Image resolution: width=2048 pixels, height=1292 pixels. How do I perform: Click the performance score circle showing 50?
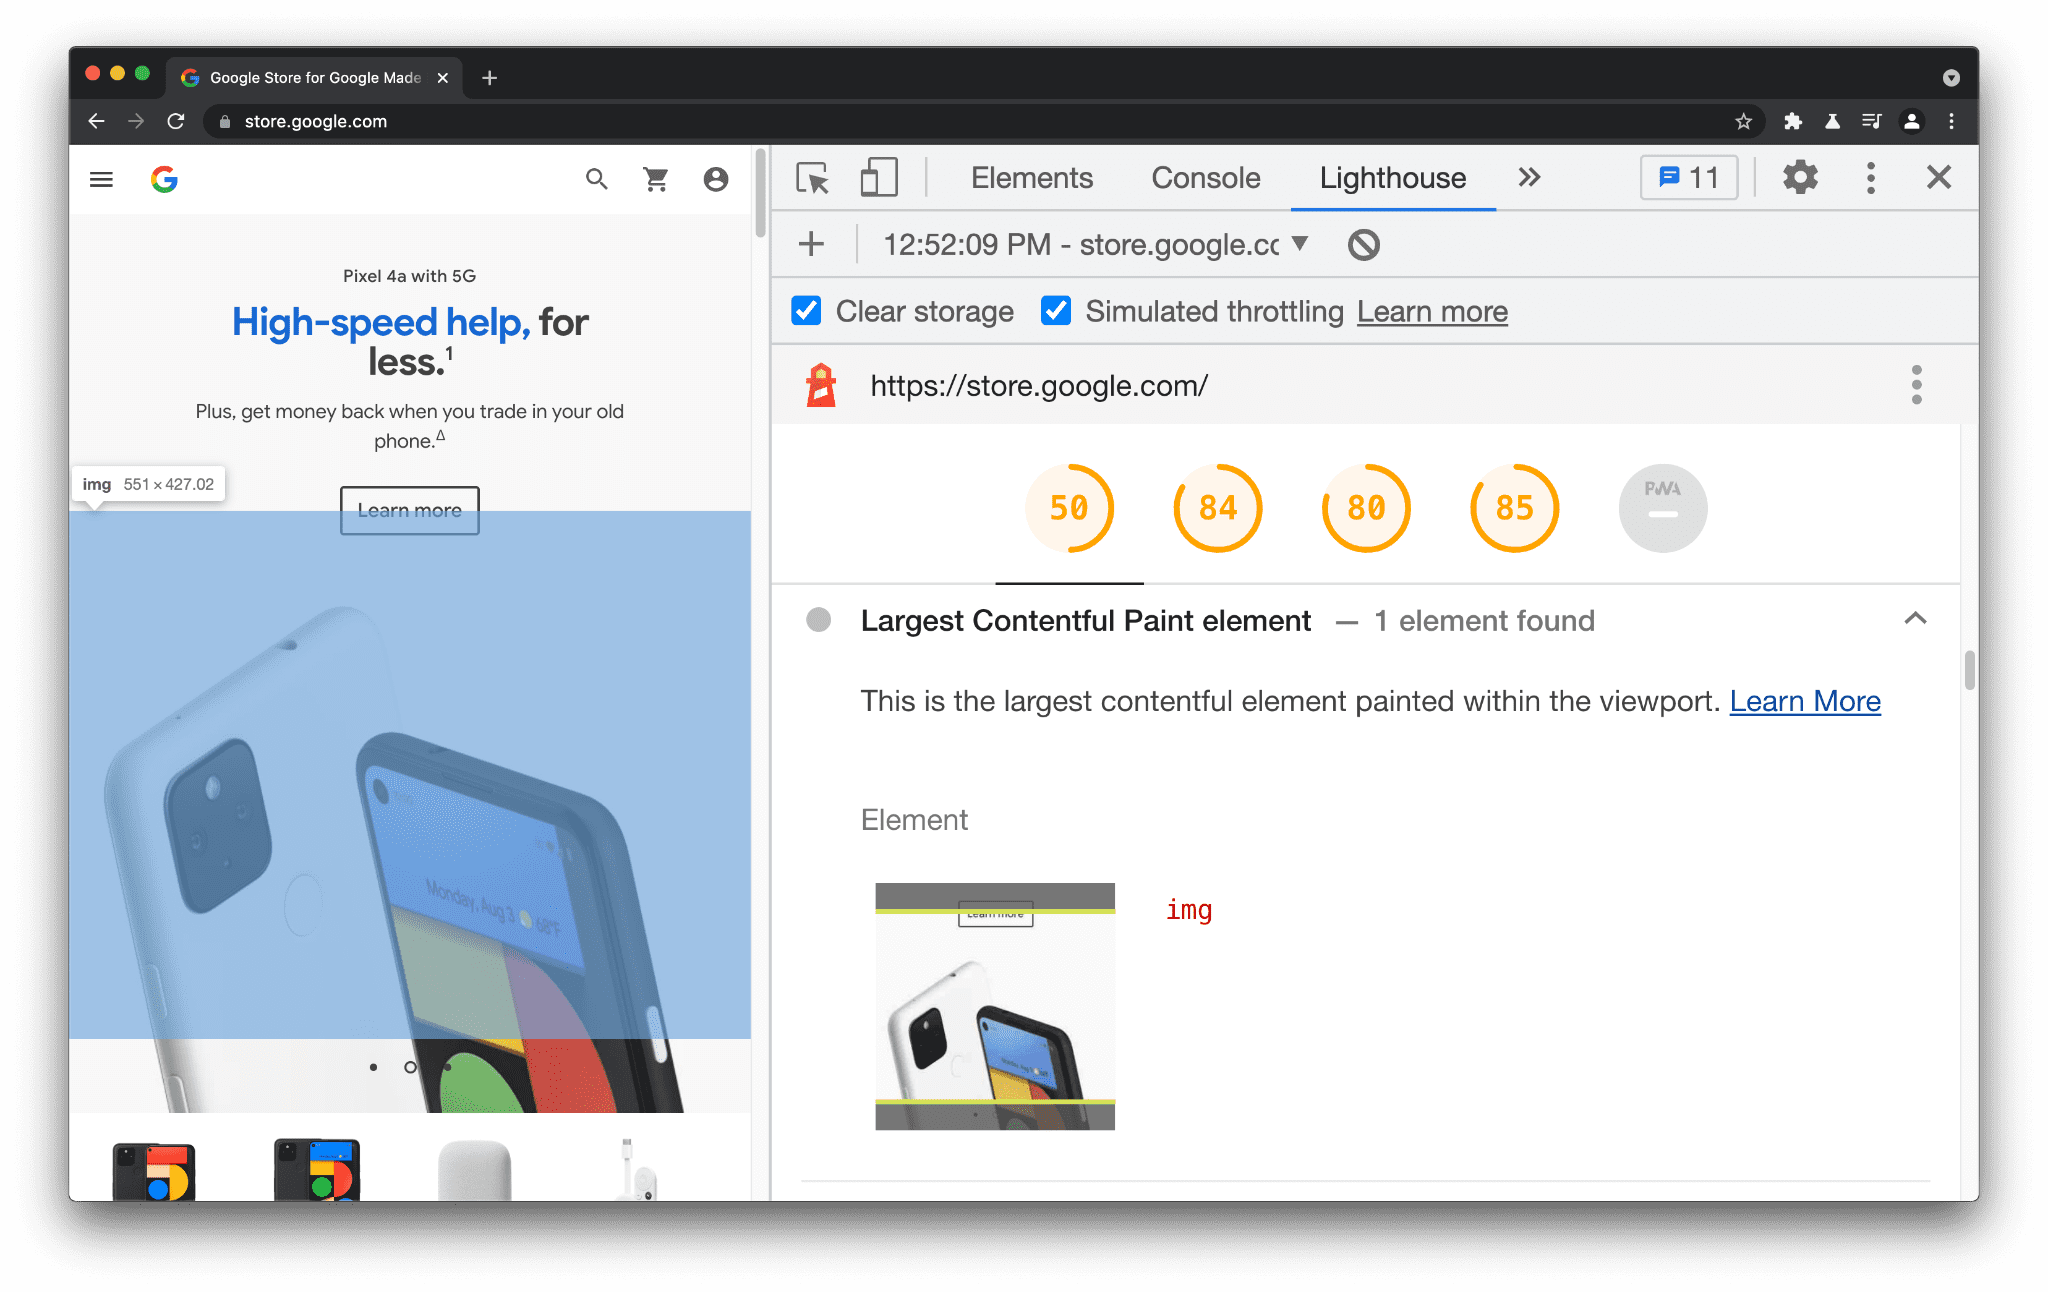[1070, 508]
